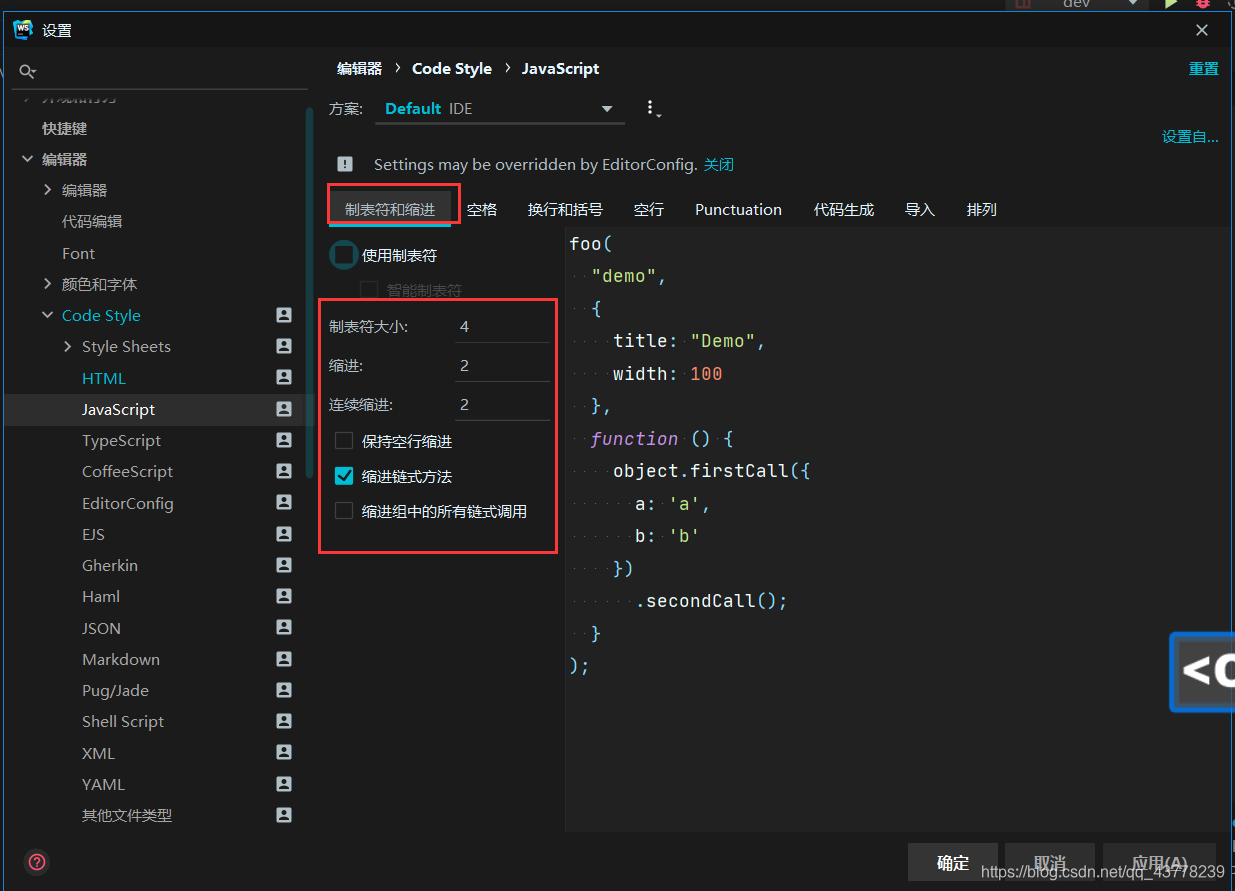
Task: Select 快捷键 in settings tree
Action: click(64, 128)
